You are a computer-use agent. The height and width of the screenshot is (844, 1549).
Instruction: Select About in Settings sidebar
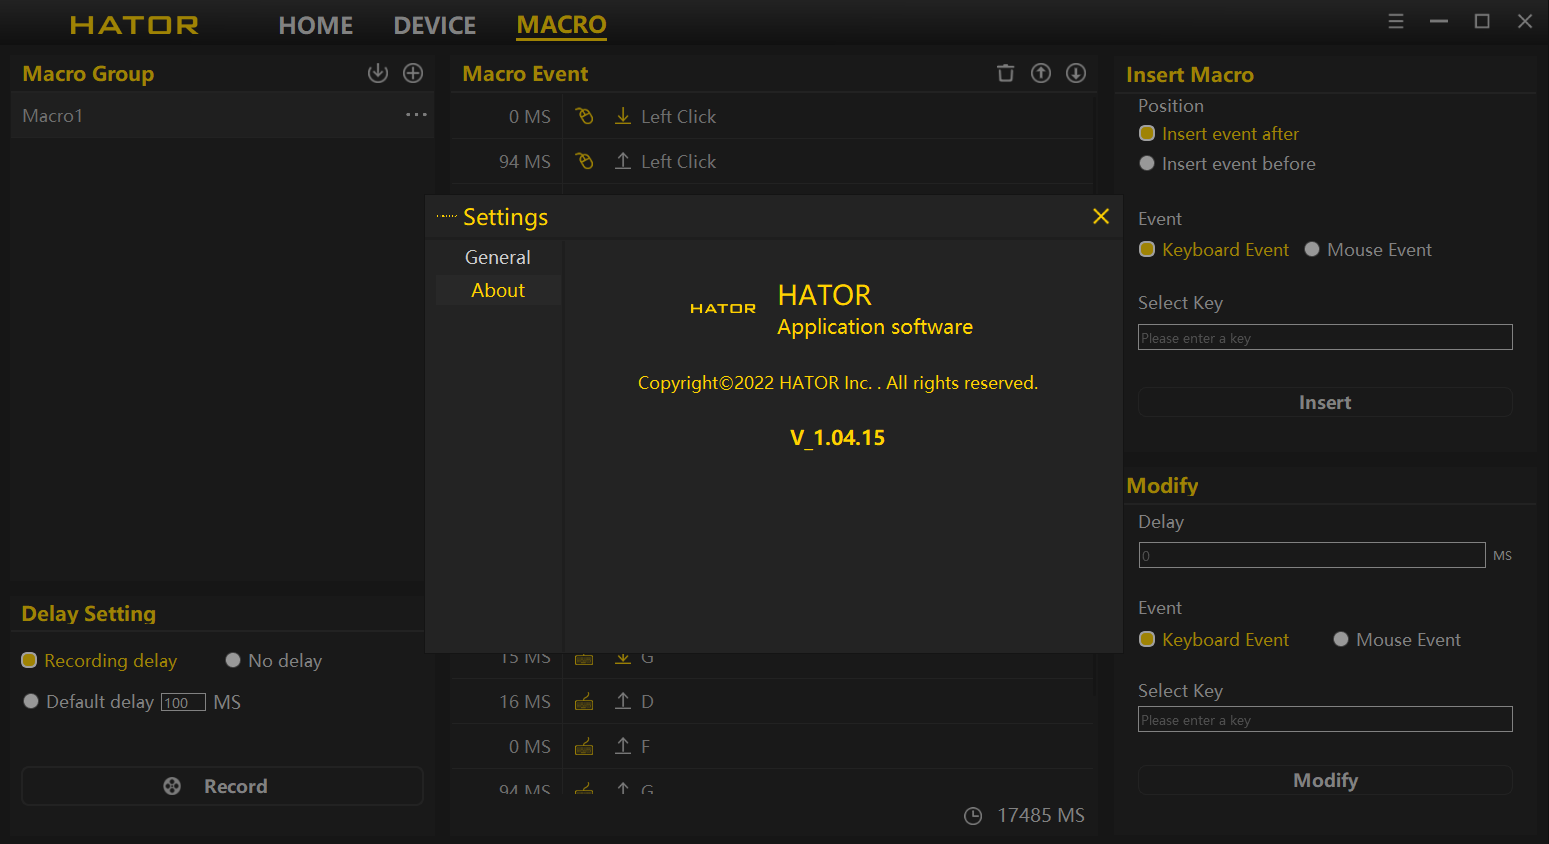click(x=498, y=290)
